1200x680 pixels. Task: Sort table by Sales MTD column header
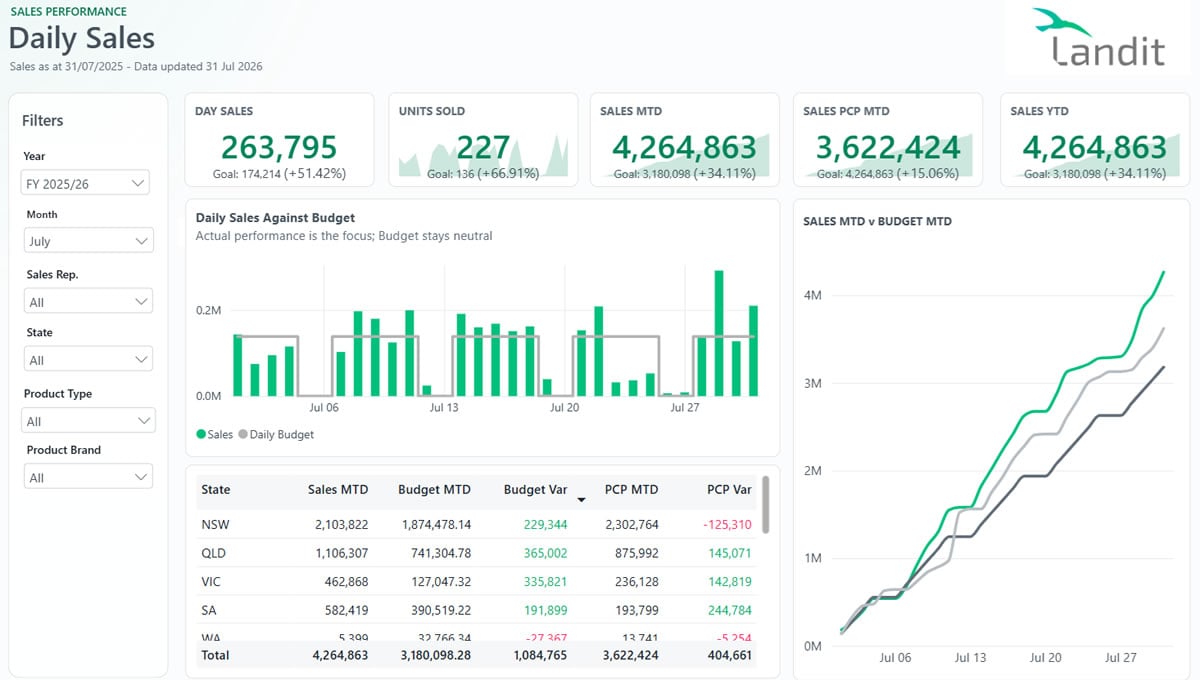[x=338, y=490]
